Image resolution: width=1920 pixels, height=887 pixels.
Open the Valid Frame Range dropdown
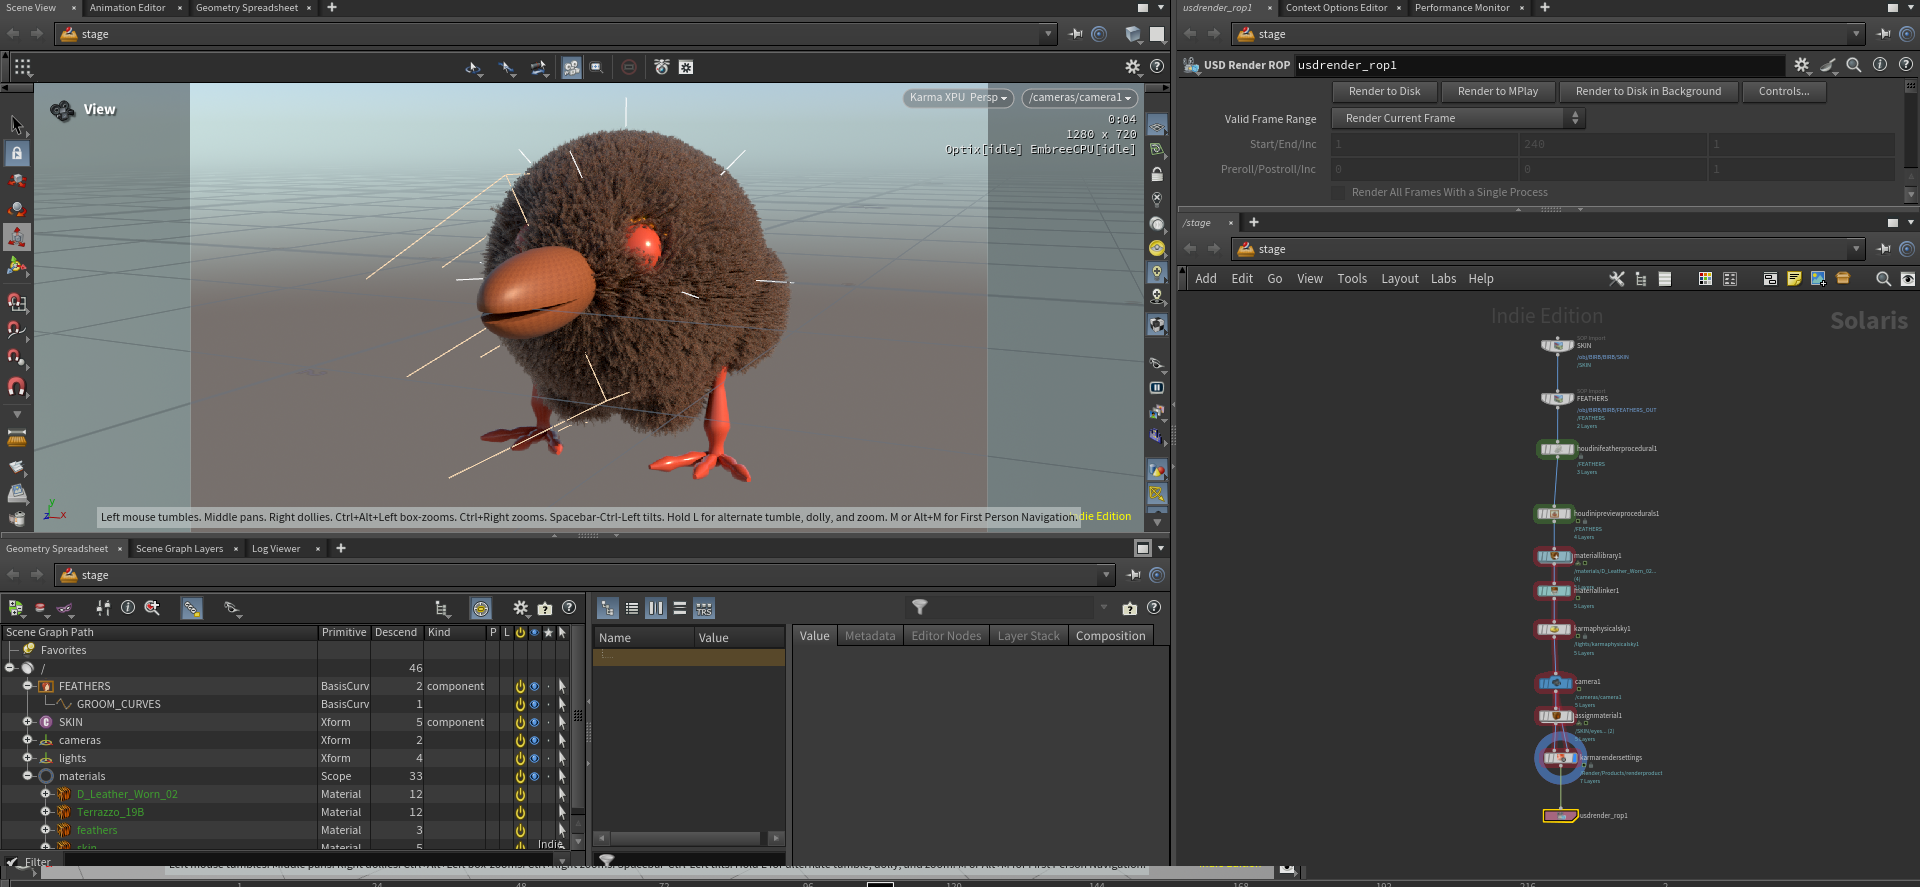tap(1458, 118)
